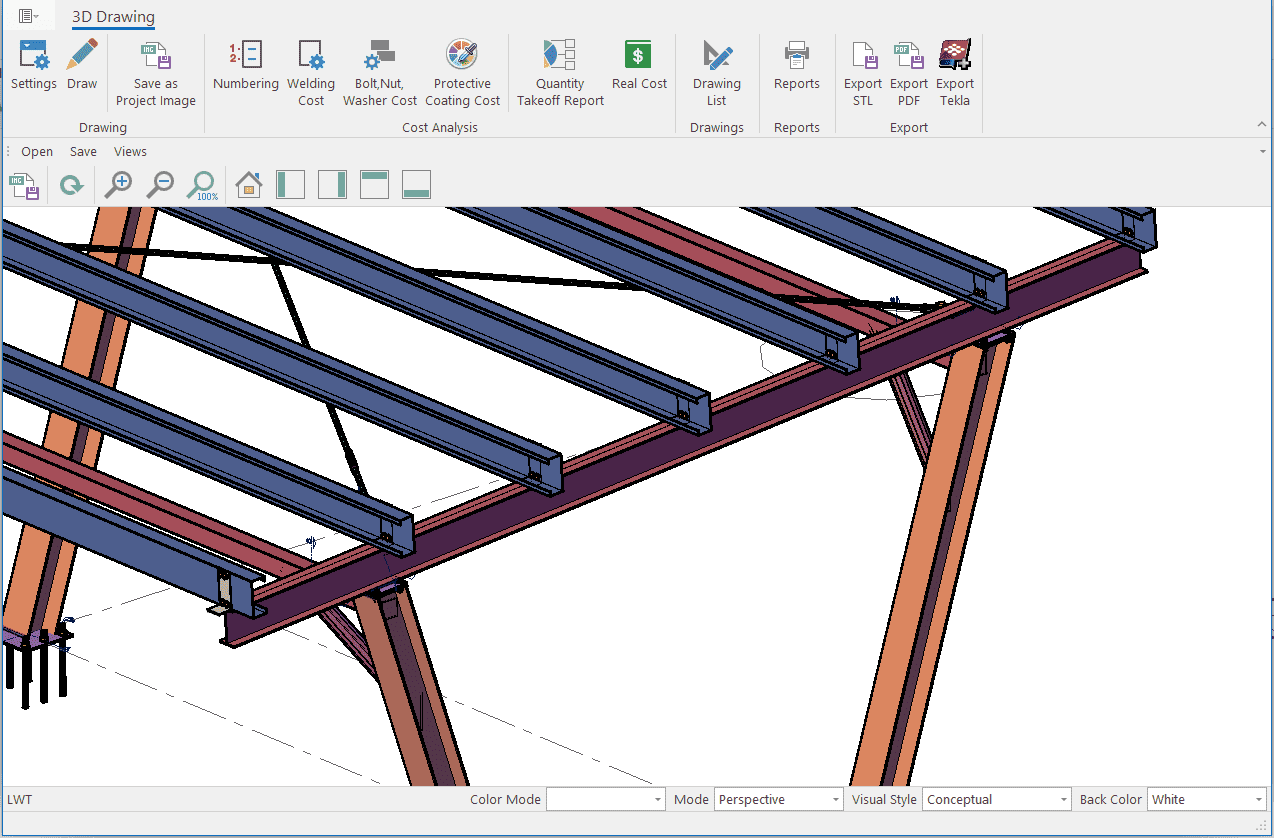This screenshot has width=1274, height=838.
Task: Click the Zoom In magnifier icon
Action: 119,185
